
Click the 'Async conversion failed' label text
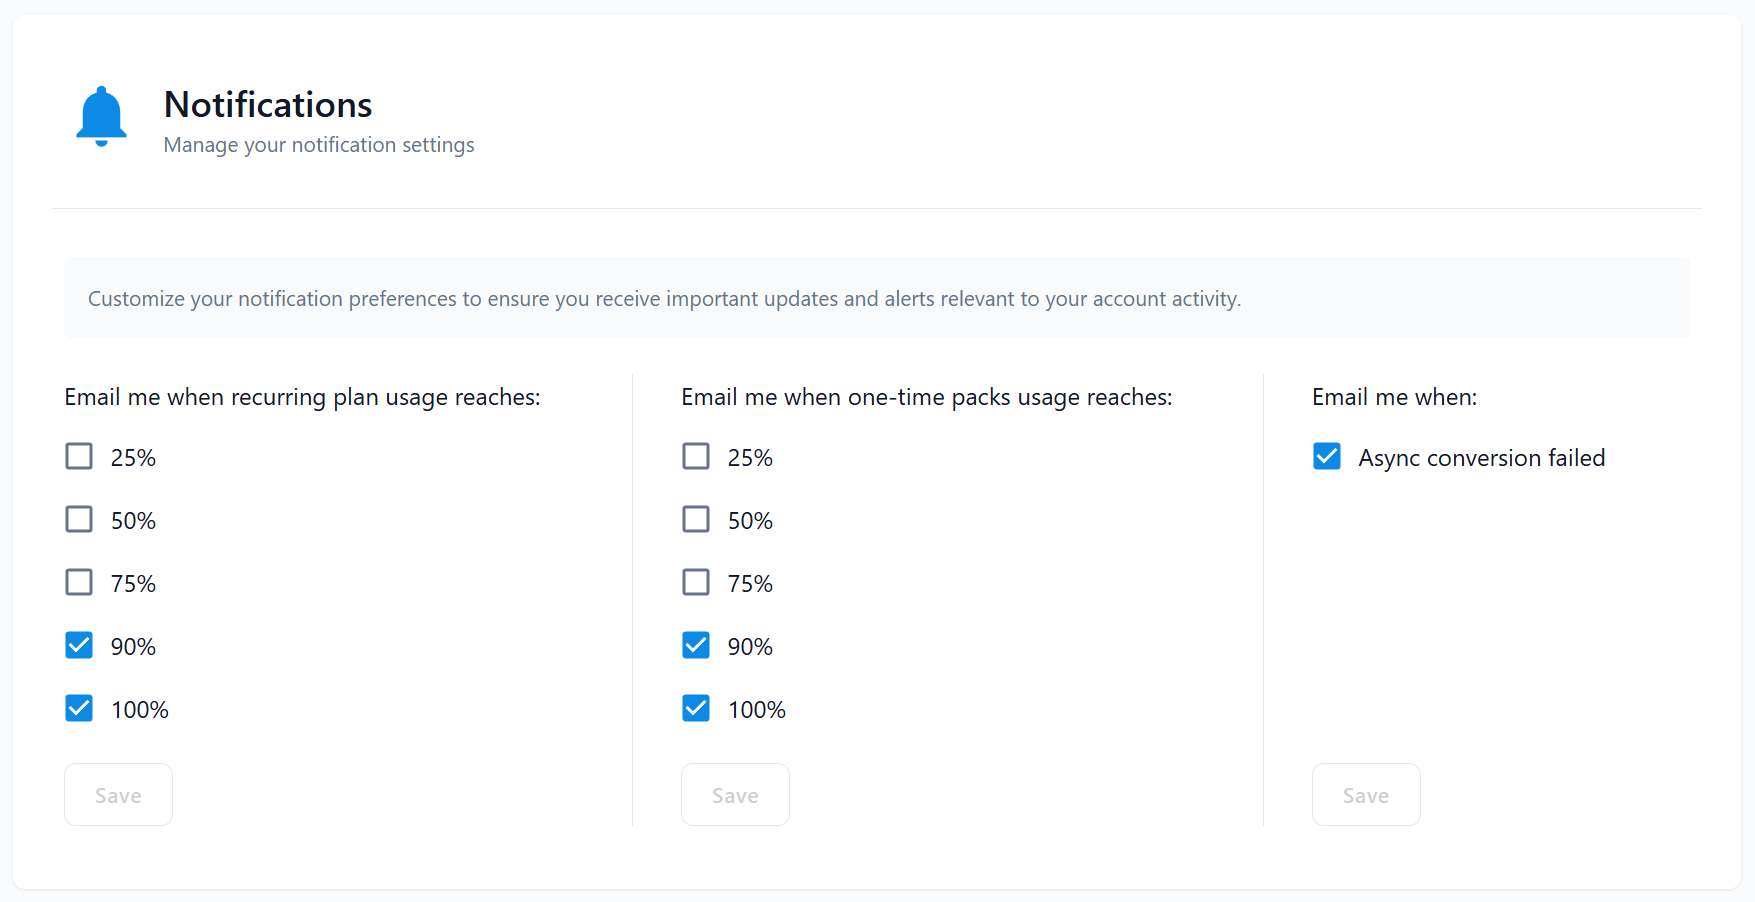[x=1482, y=458]
